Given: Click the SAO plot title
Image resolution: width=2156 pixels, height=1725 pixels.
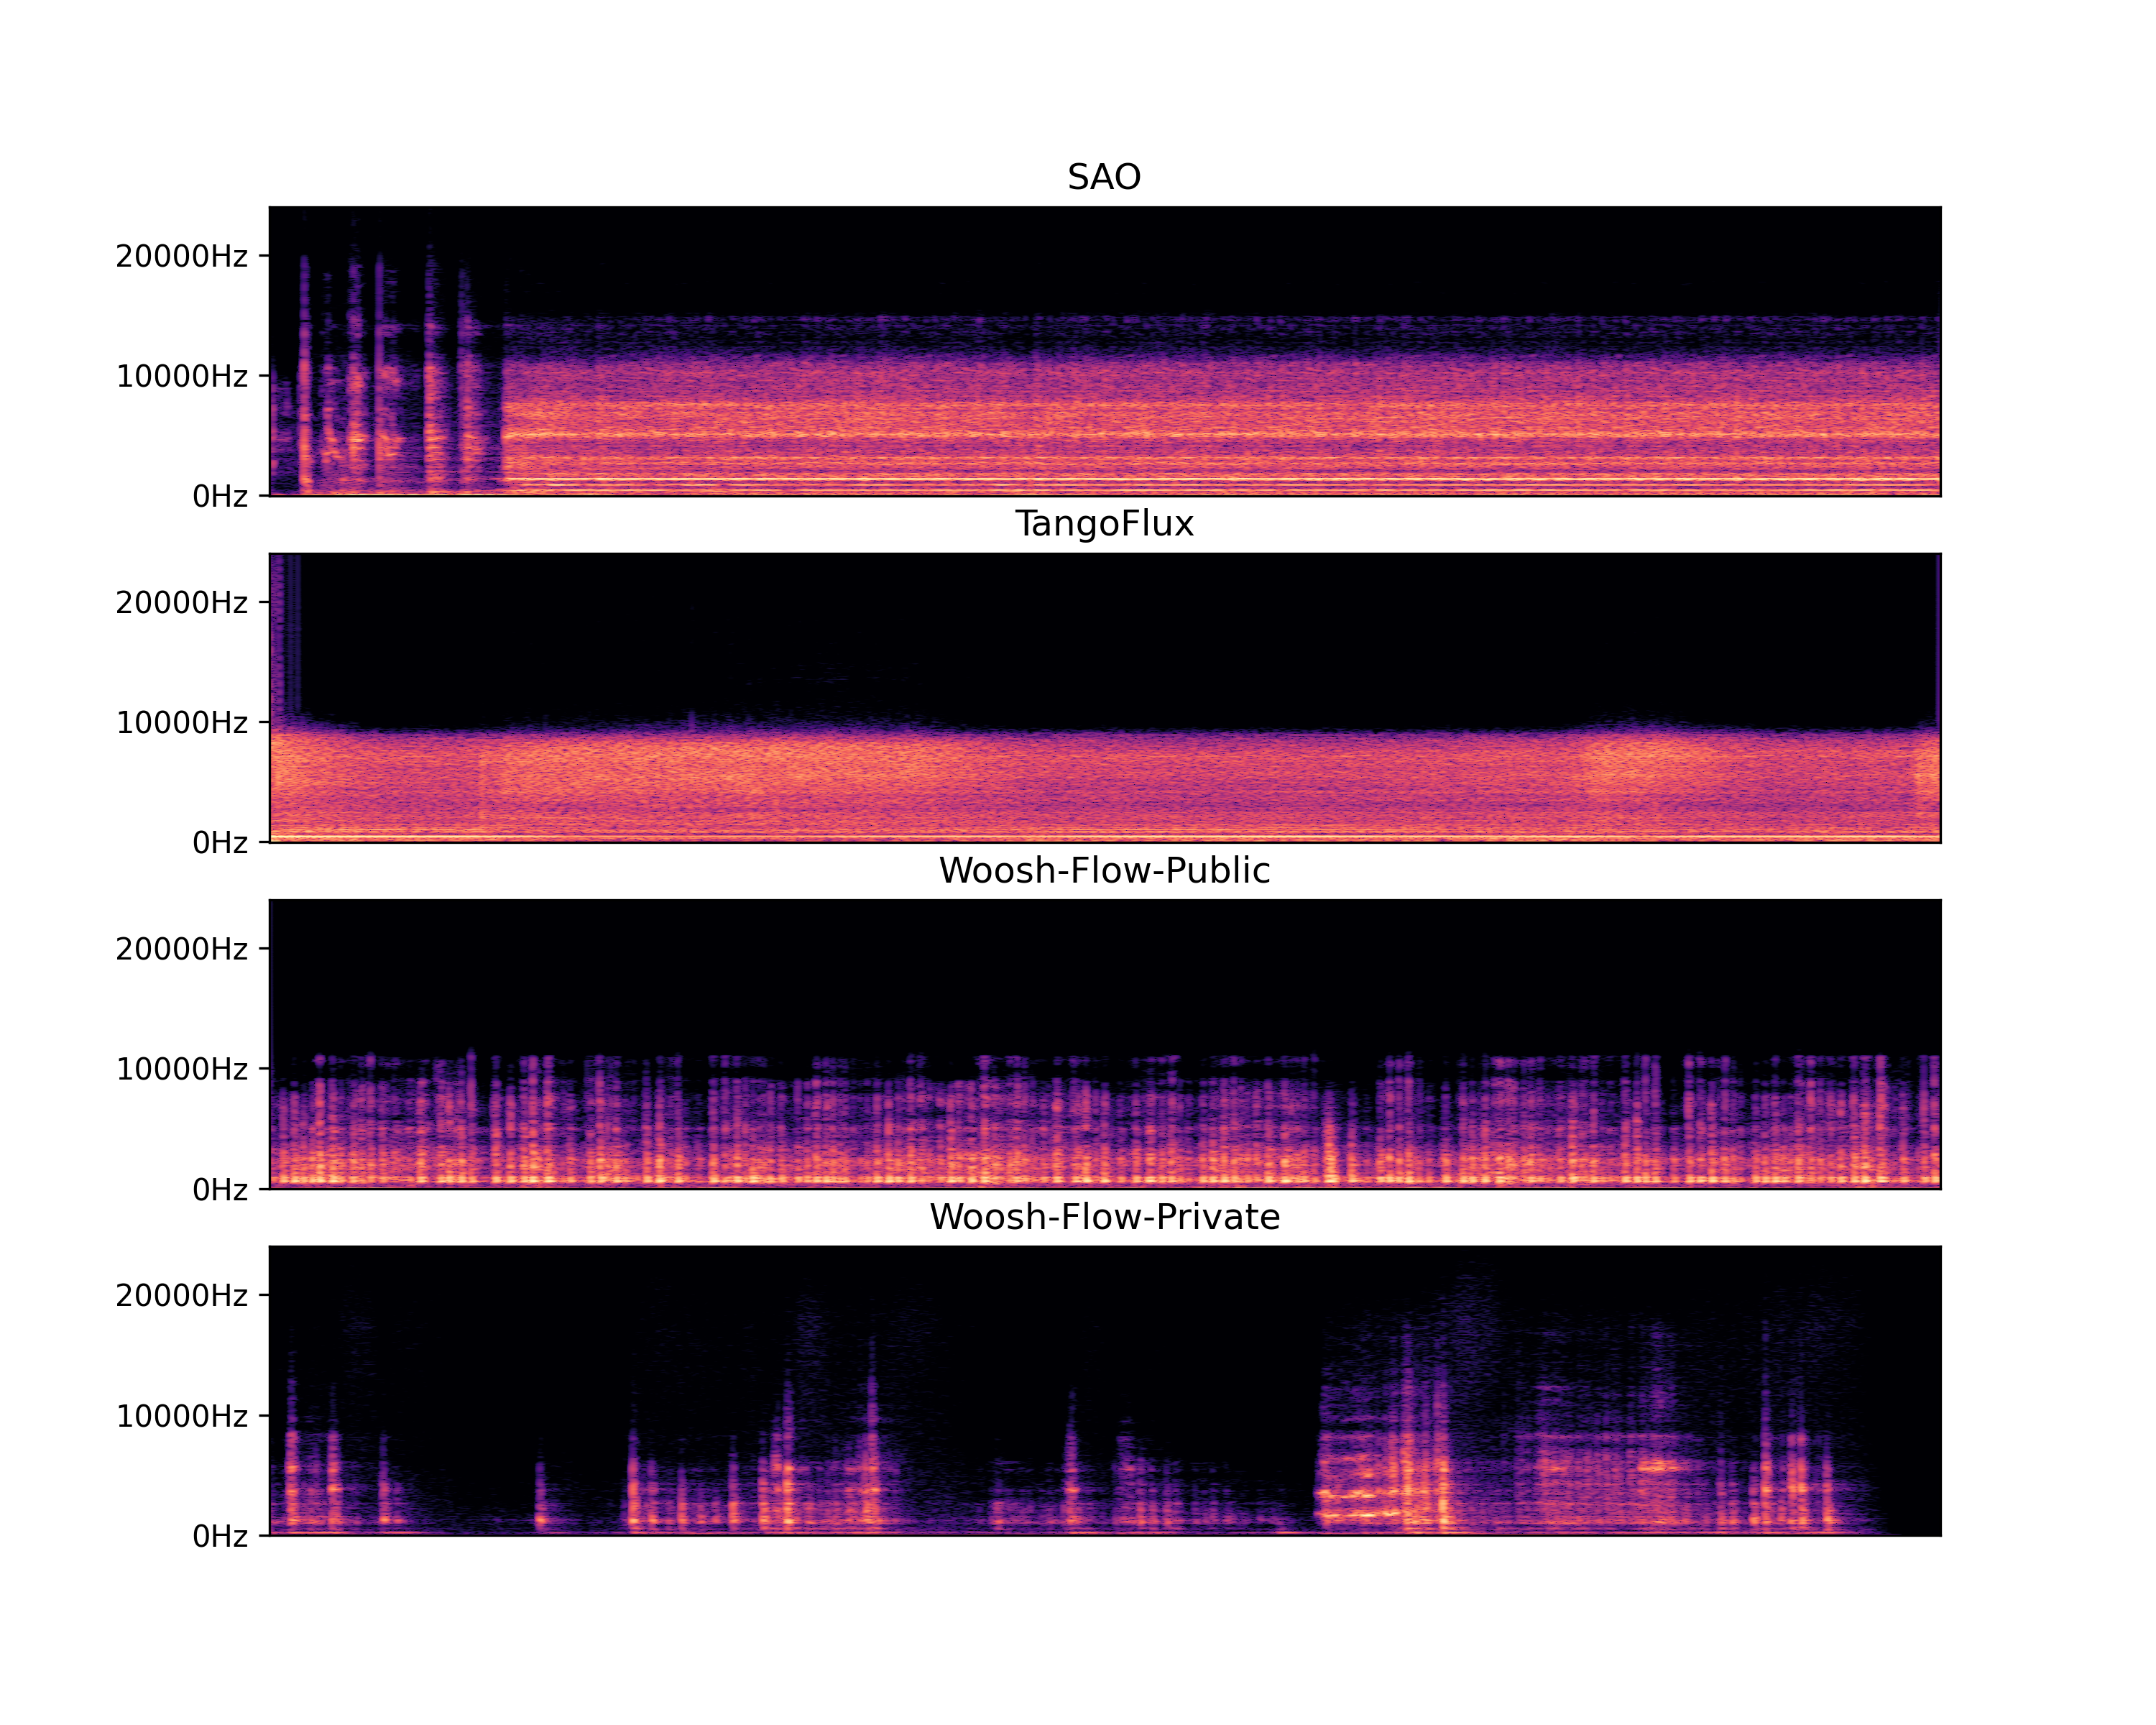Looking at the screenshot, I should tap(1104, 177).
